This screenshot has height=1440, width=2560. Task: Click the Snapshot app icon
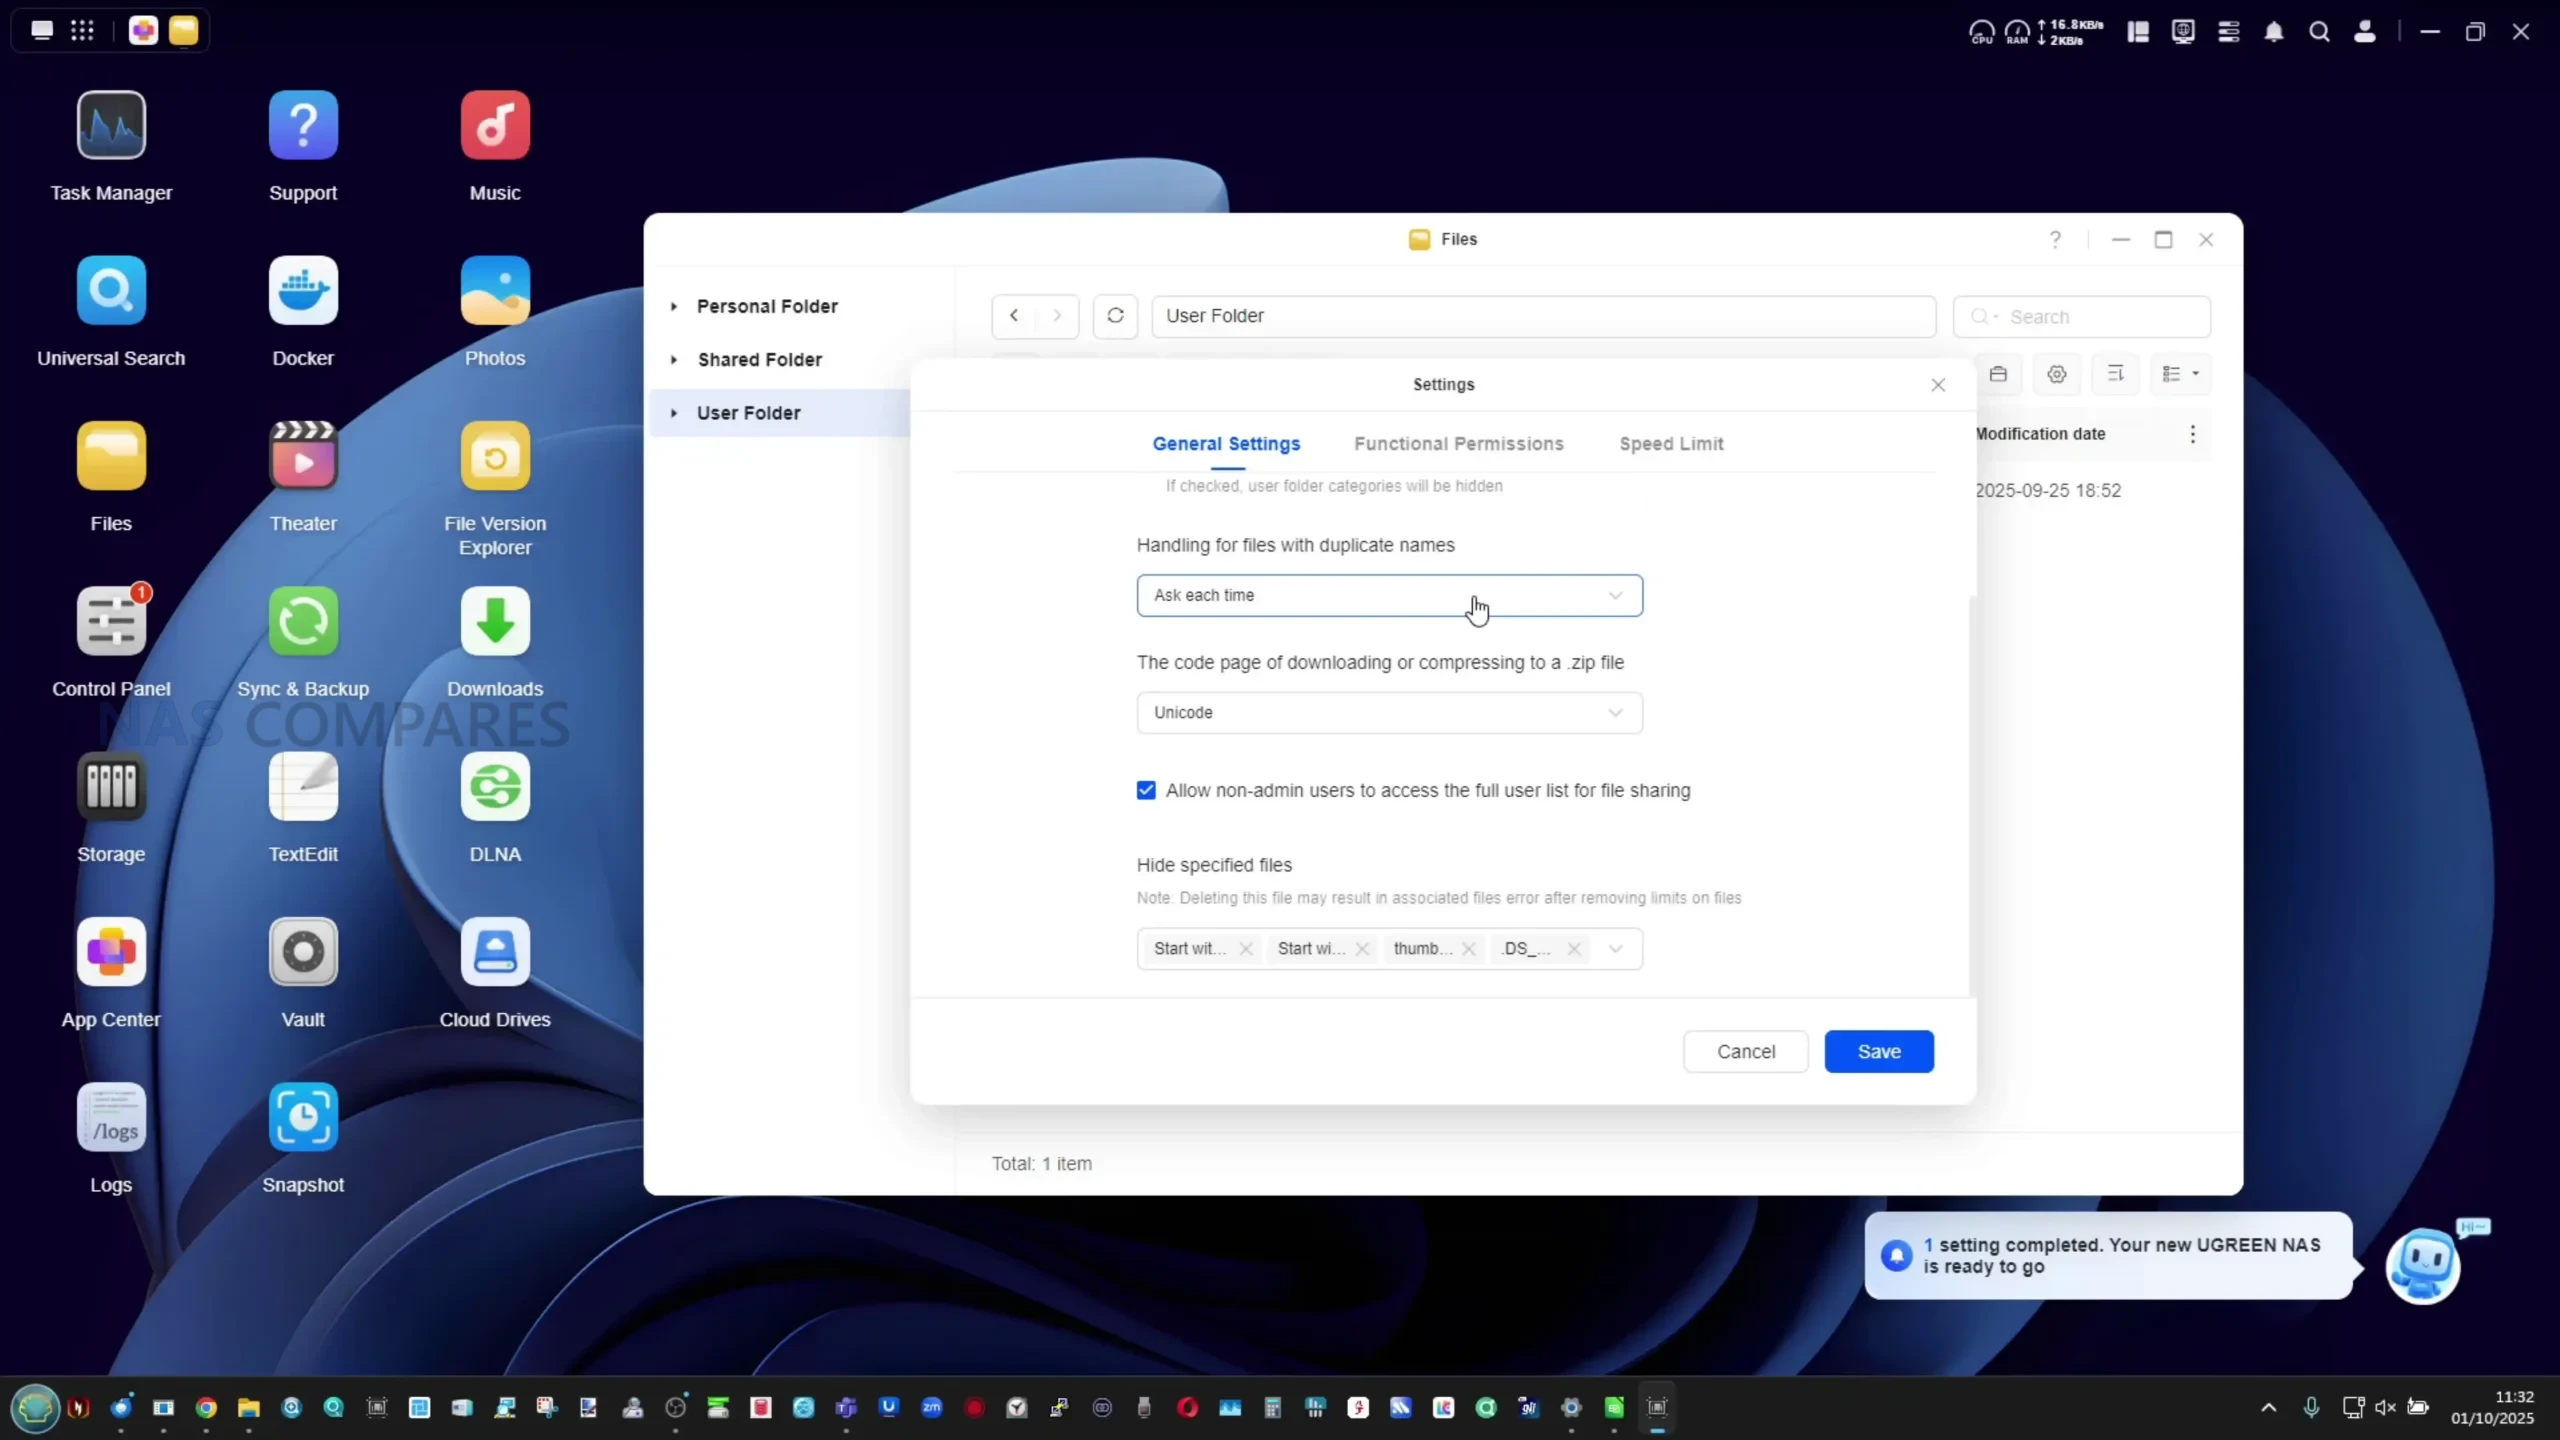click(303, 1117)
